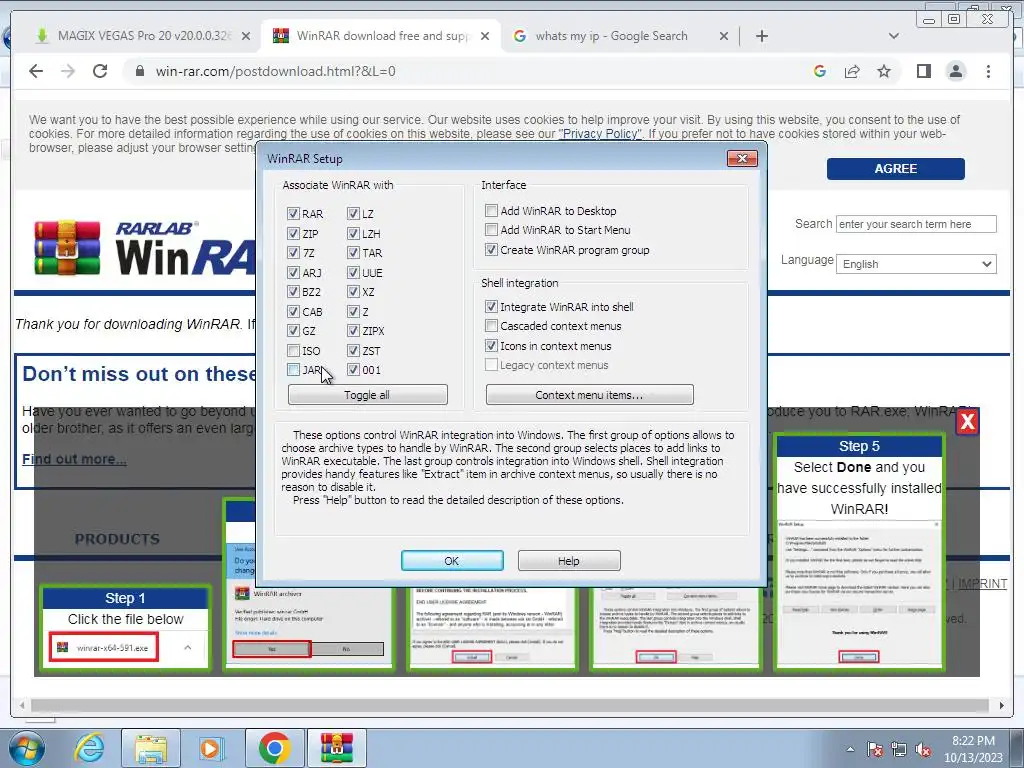The width and height of the screenshot is (1024, 768).
Task: Toggle ZIP file association checkbox
Action: click(293, 233)
